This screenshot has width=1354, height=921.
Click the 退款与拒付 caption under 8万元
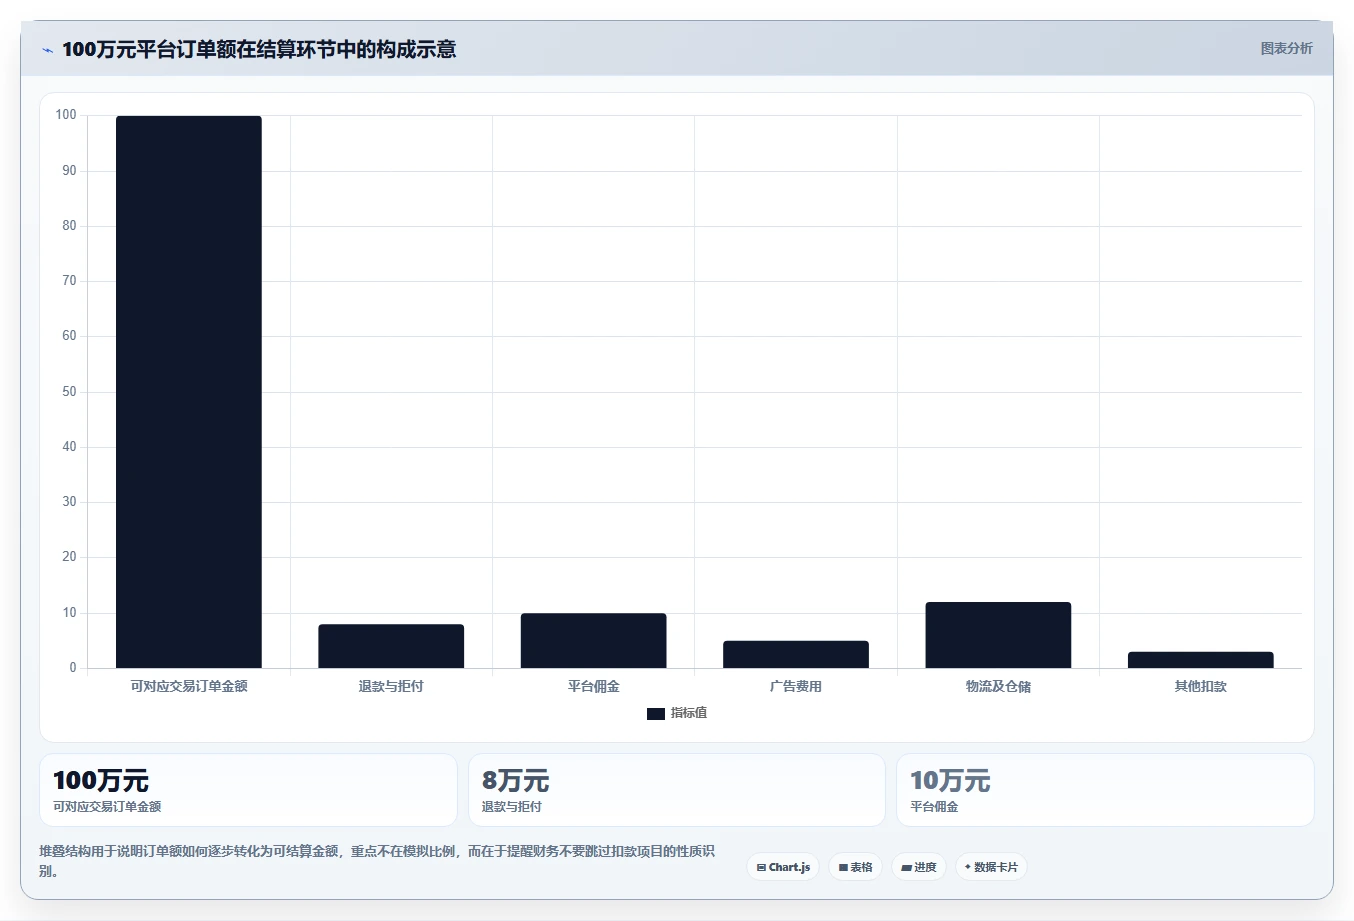point(512,806)
